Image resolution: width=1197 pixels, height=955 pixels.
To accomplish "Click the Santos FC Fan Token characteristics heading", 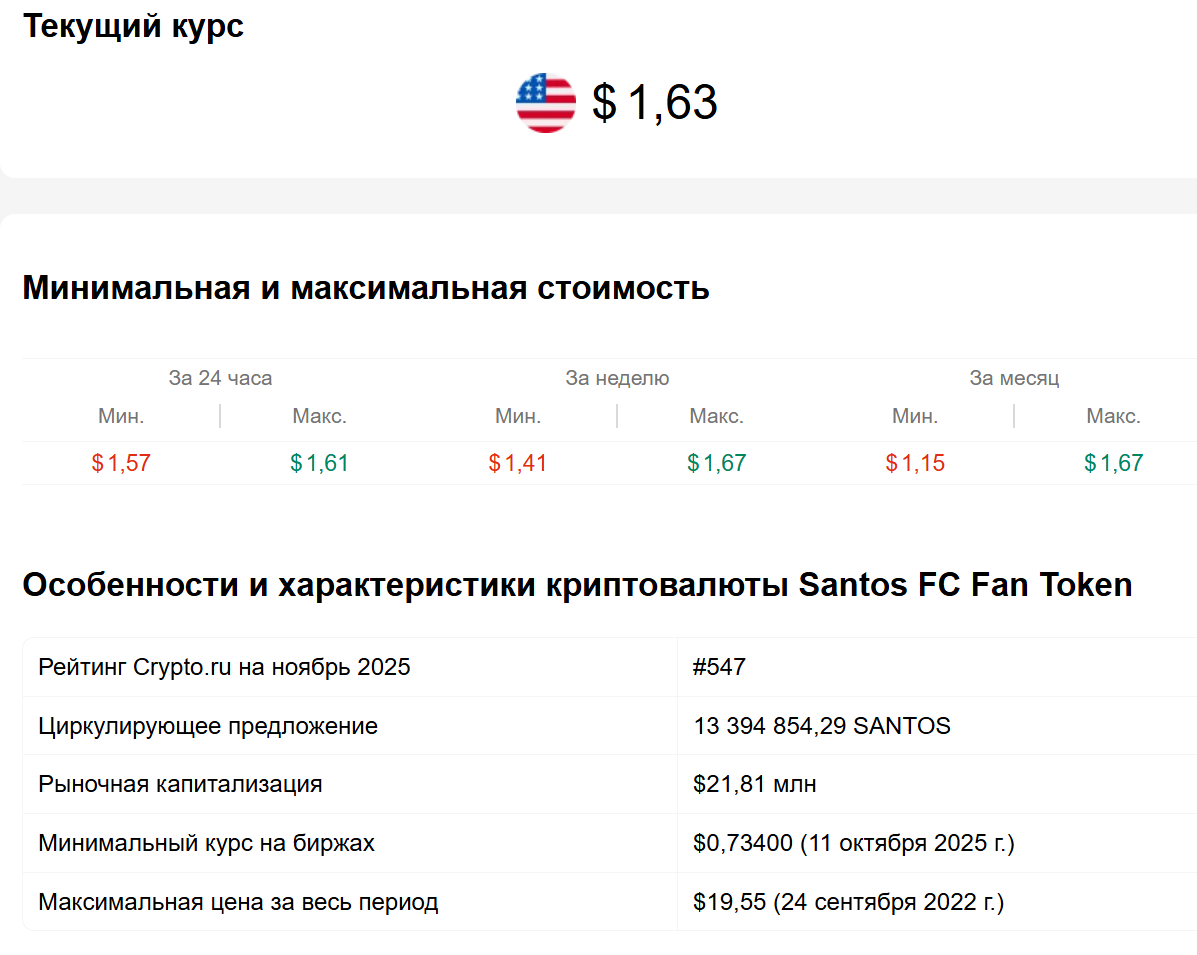I will click(x=577, y=585).
